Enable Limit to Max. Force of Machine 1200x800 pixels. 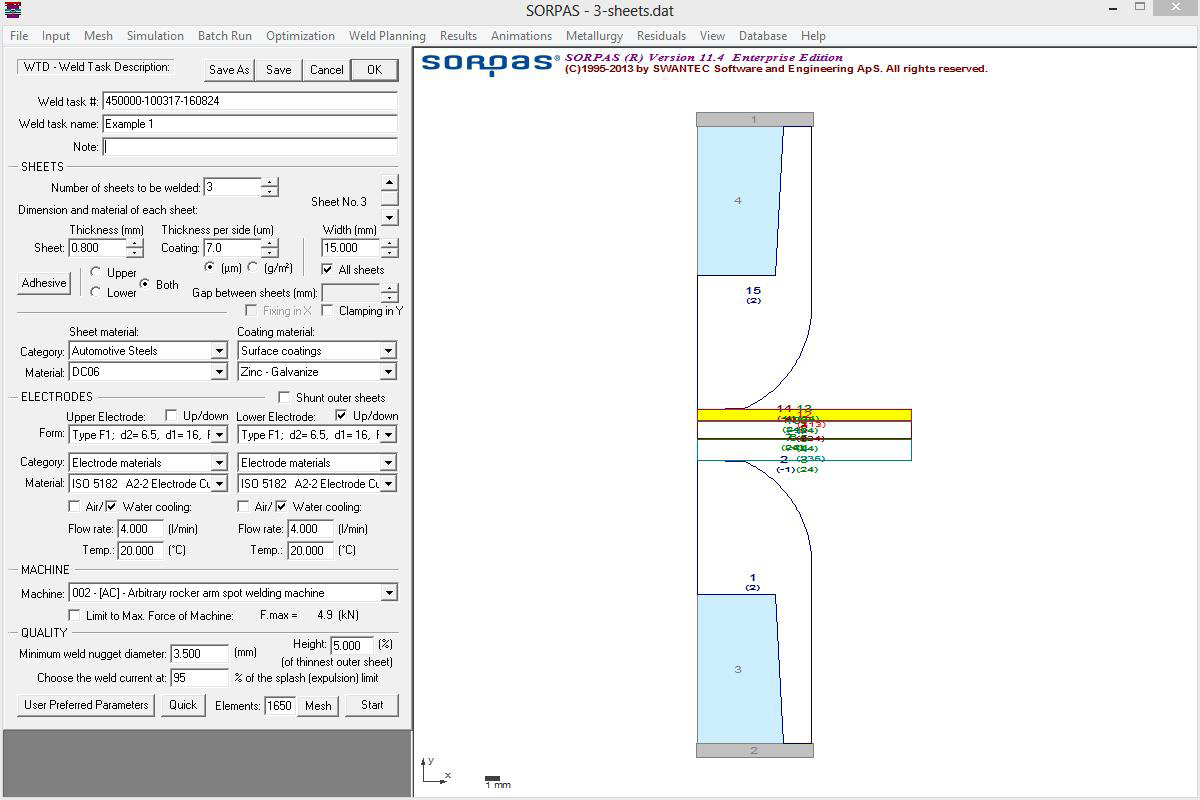pyautogui.click(x=75, y=615)
